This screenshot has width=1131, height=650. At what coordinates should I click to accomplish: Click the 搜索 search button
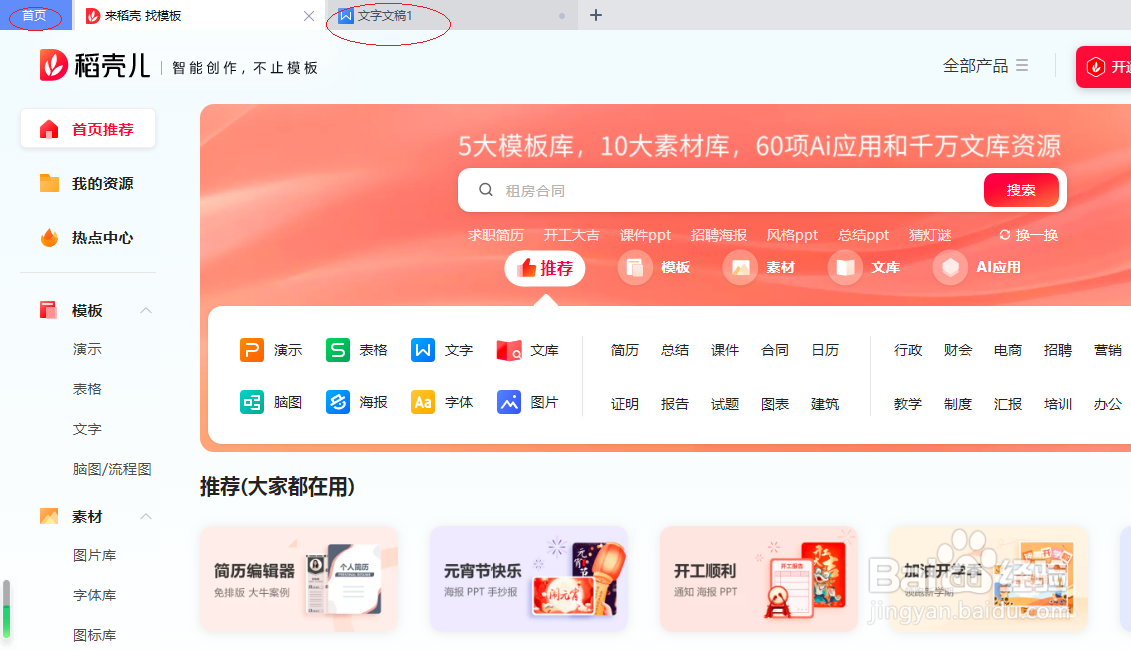pos(1020,189)
